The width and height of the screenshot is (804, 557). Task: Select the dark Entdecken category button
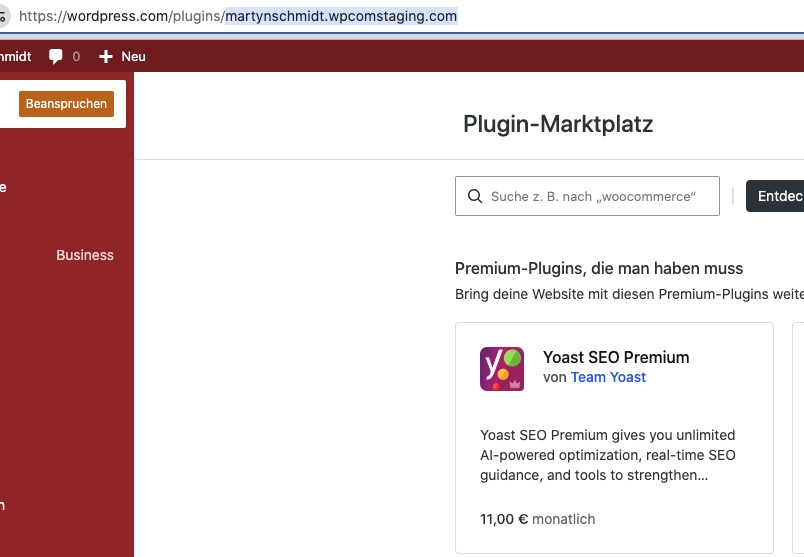click(x=776, y=196)
